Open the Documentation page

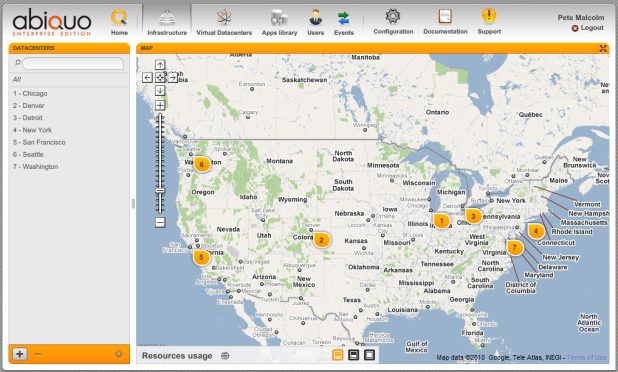pos(445,22)
